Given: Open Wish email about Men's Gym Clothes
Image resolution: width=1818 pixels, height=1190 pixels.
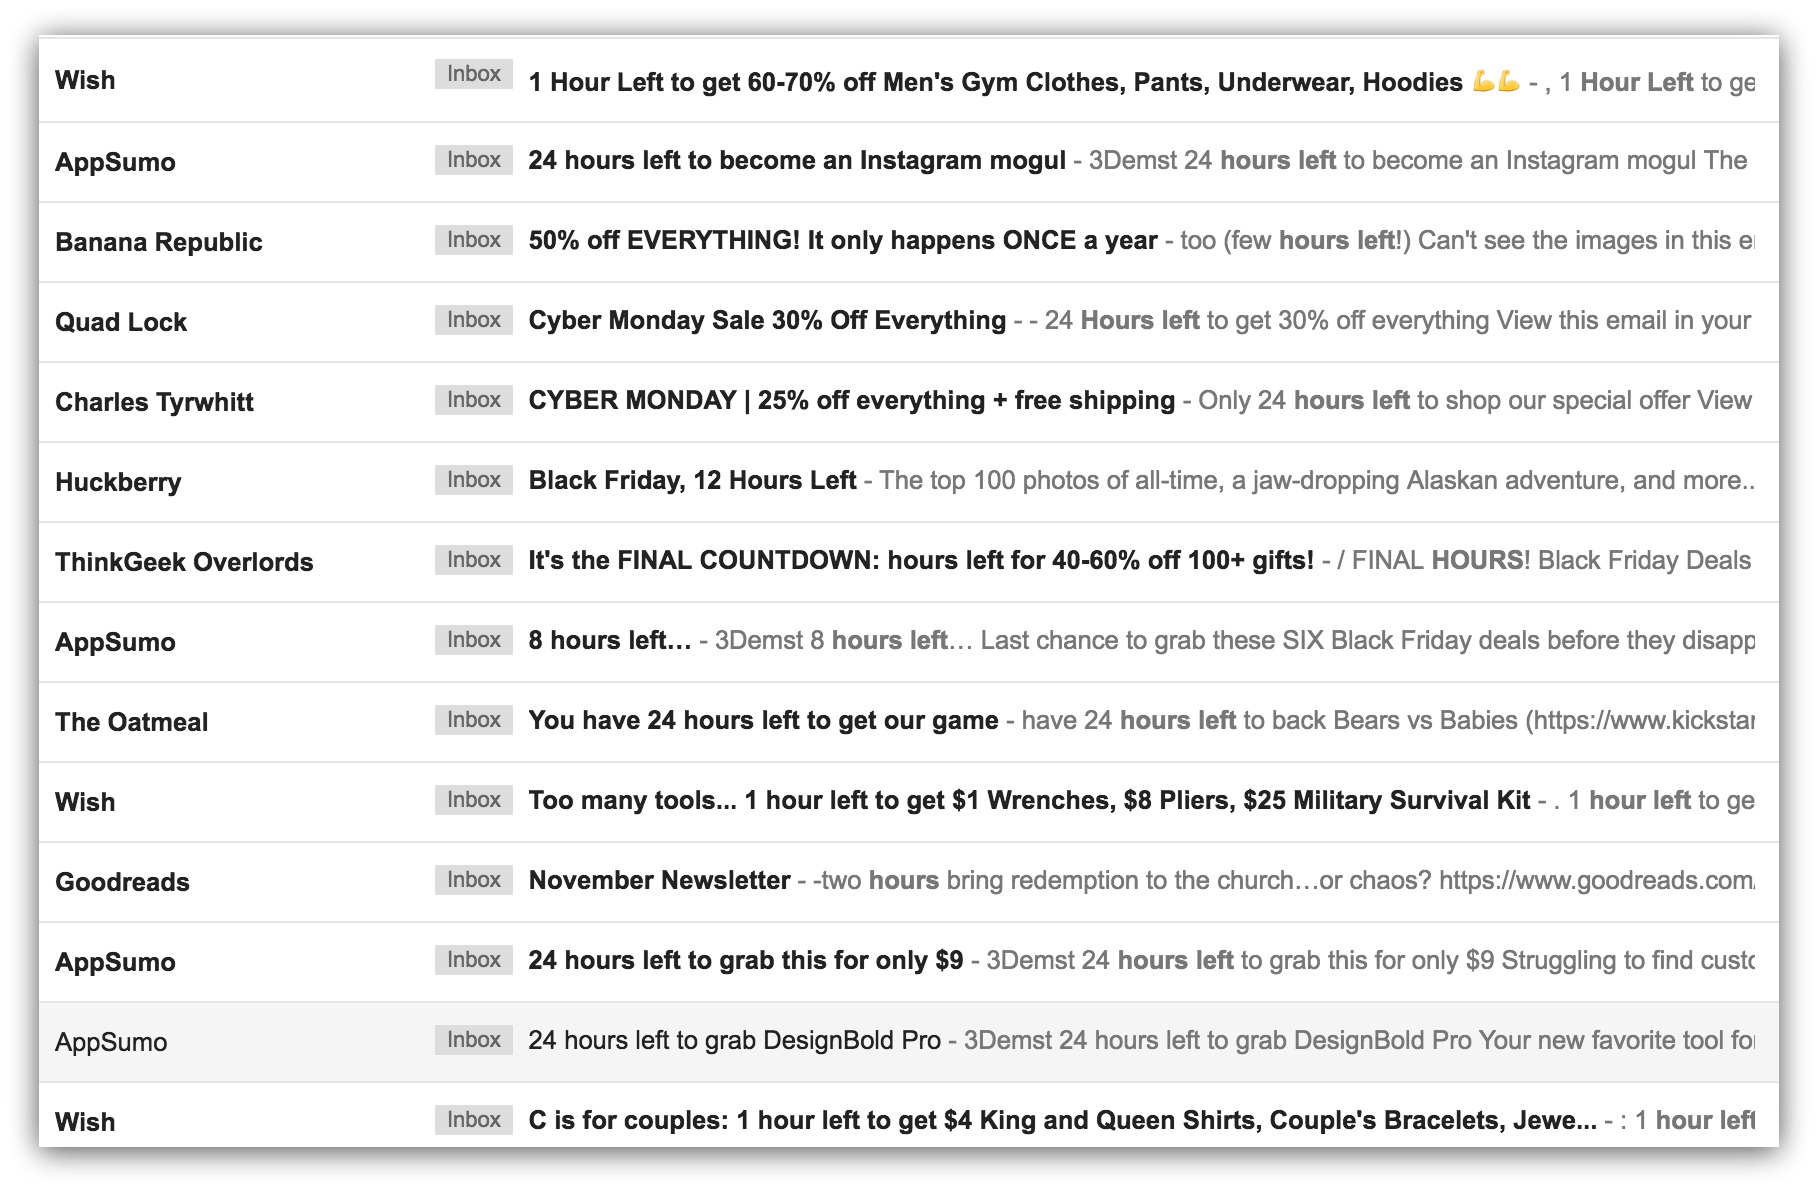Looking at the screenshot, I should click(x=908, y=80).
